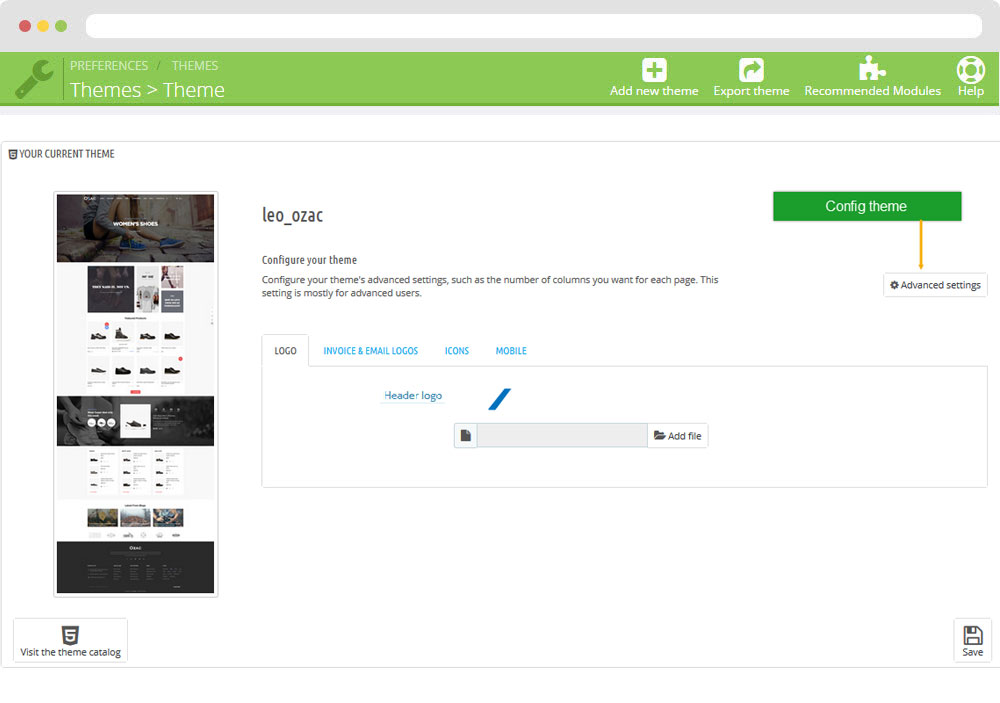Click the THEMES breadcrumb link
The height and width of the screenshot is (703, 1000).
[195, 66]
